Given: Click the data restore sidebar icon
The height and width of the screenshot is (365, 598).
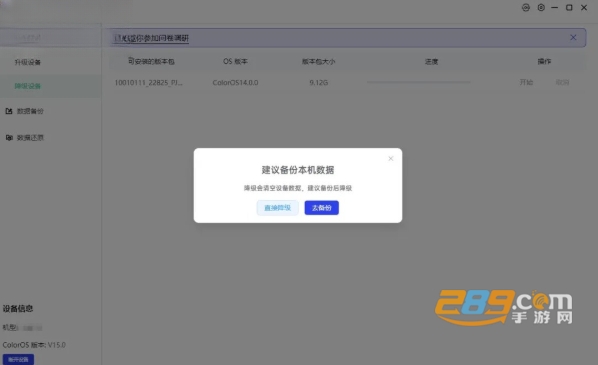Looking at the screenshot, I should 9,138.
